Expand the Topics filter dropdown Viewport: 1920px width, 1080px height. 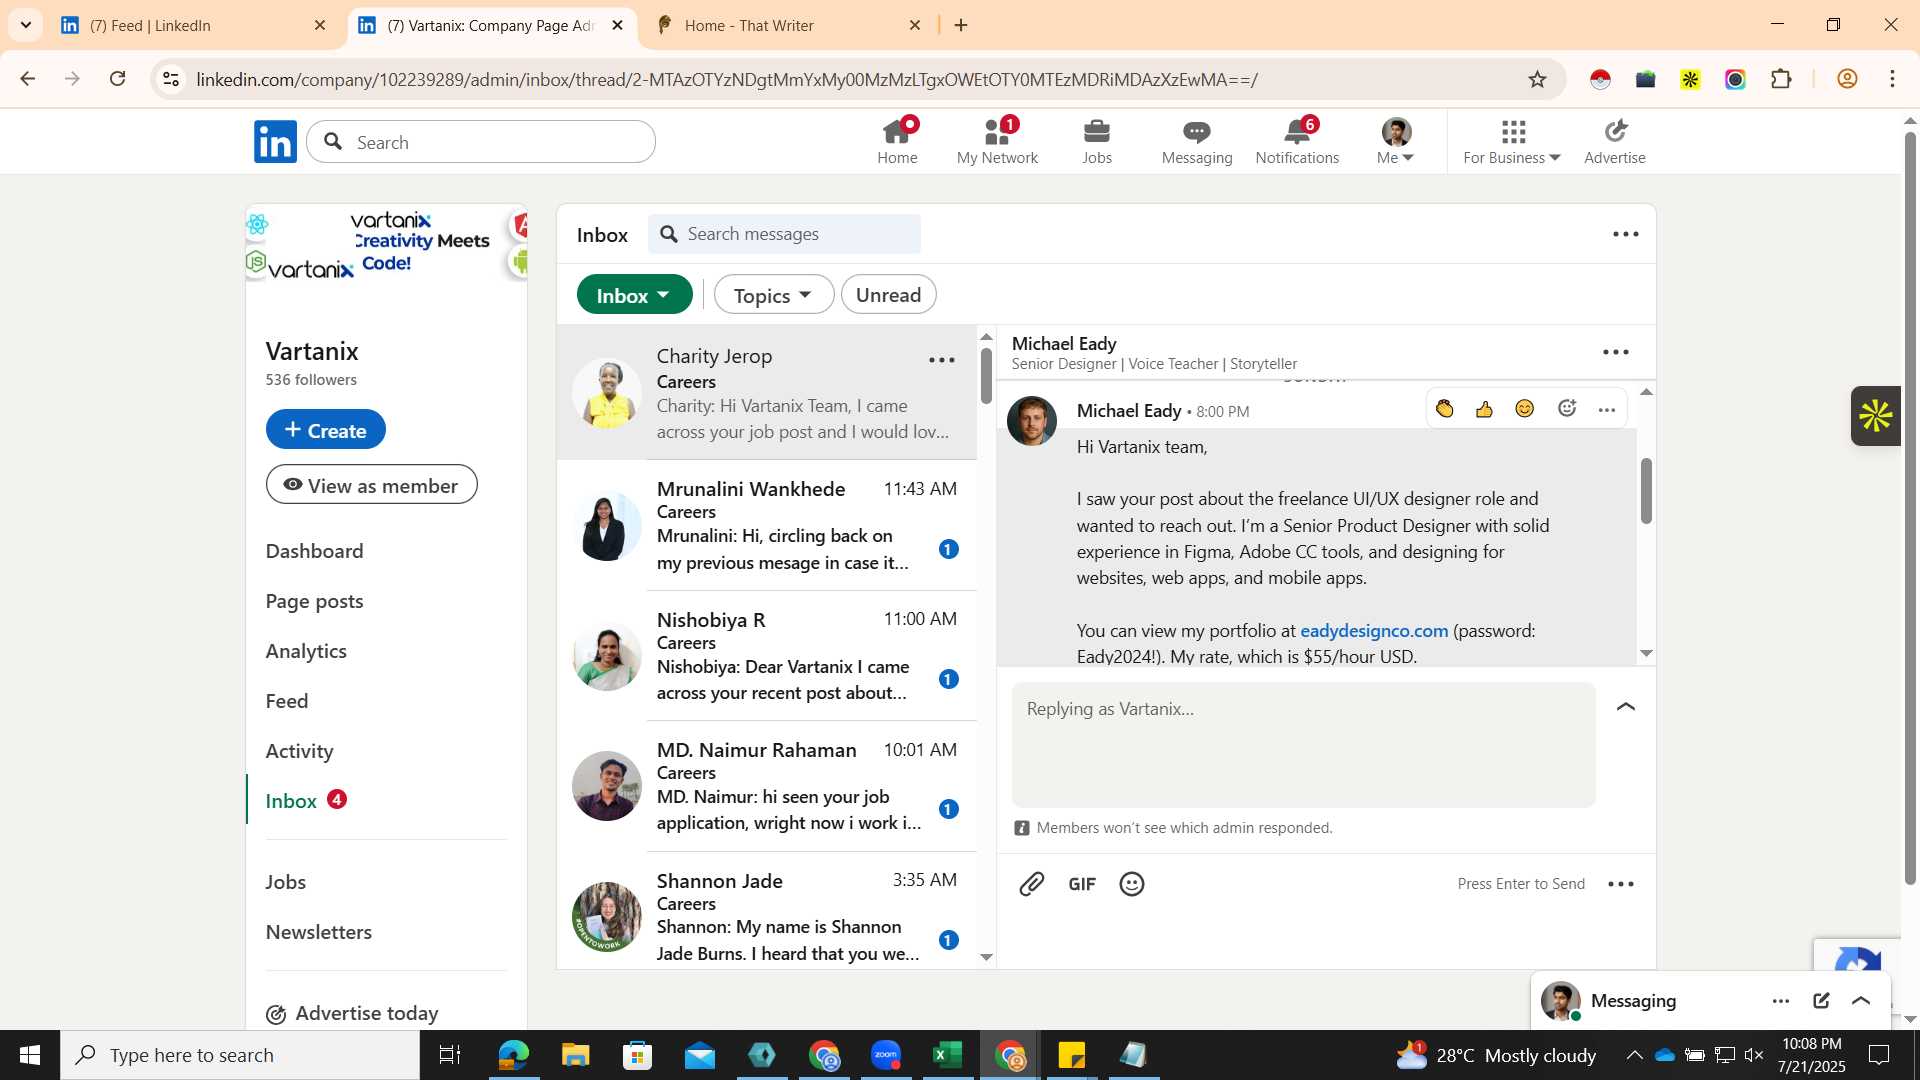click(773, 295)
